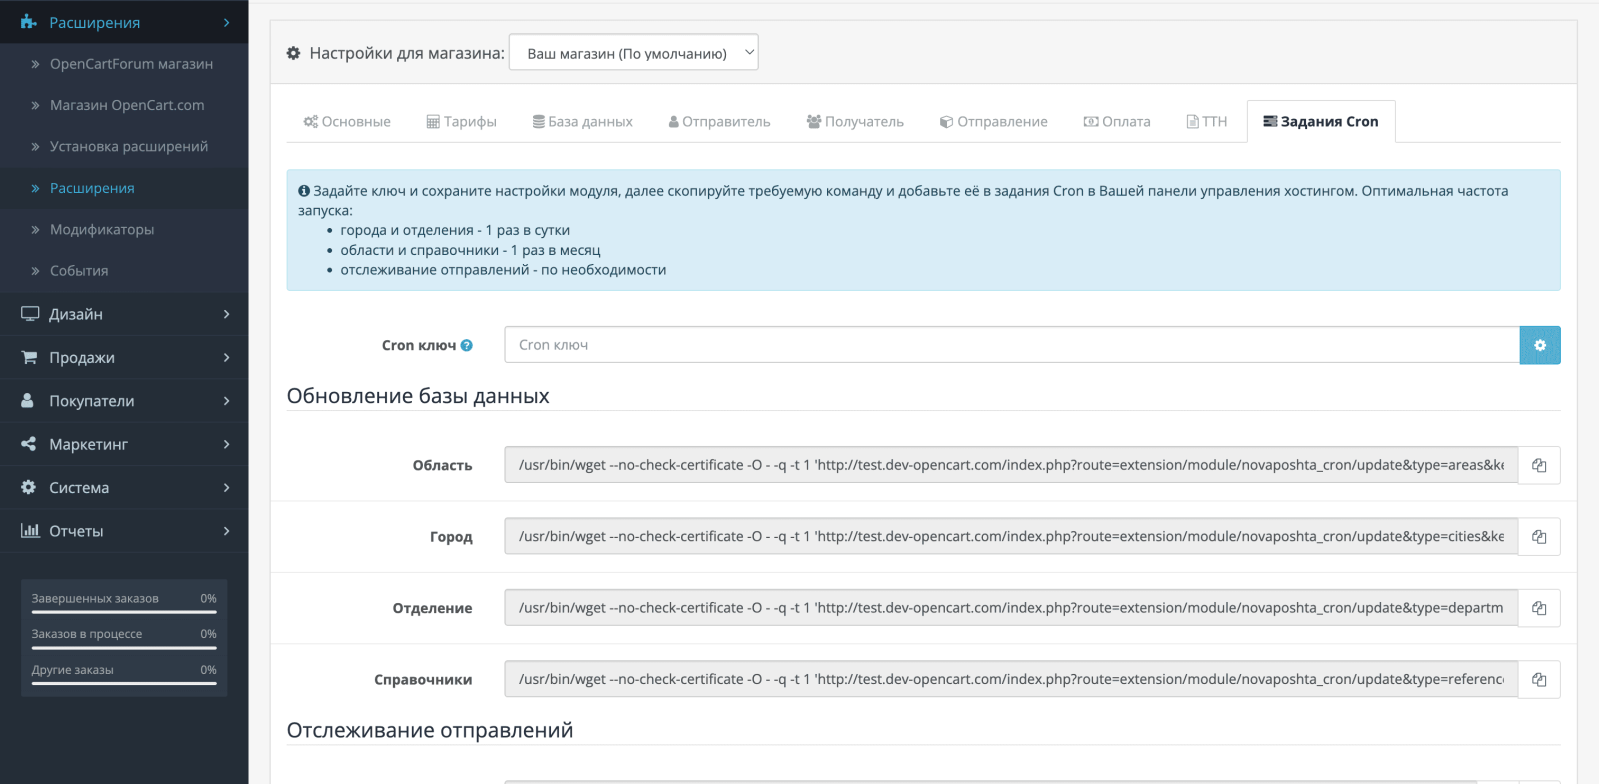1600x784 pixels.
Task: Open the Отправитель tab
Action: point(720,122)
